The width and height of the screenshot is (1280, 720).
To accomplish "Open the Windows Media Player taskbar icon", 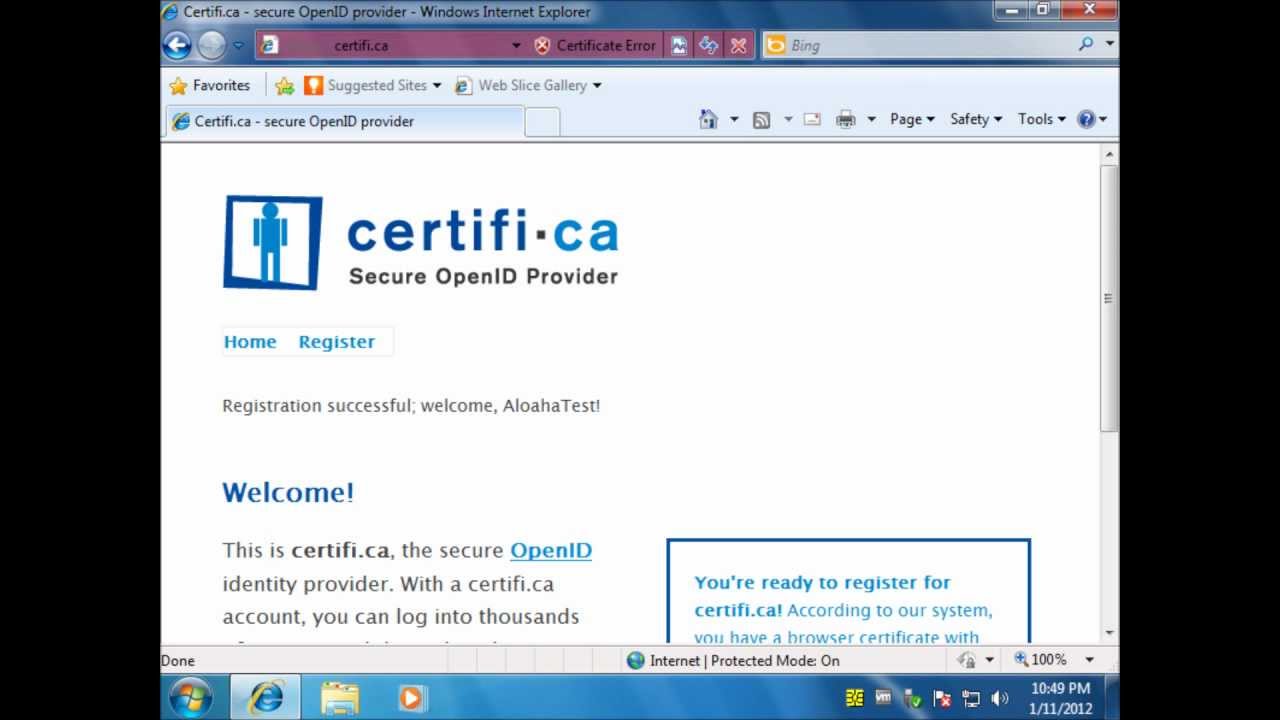I will click(411, 697).
